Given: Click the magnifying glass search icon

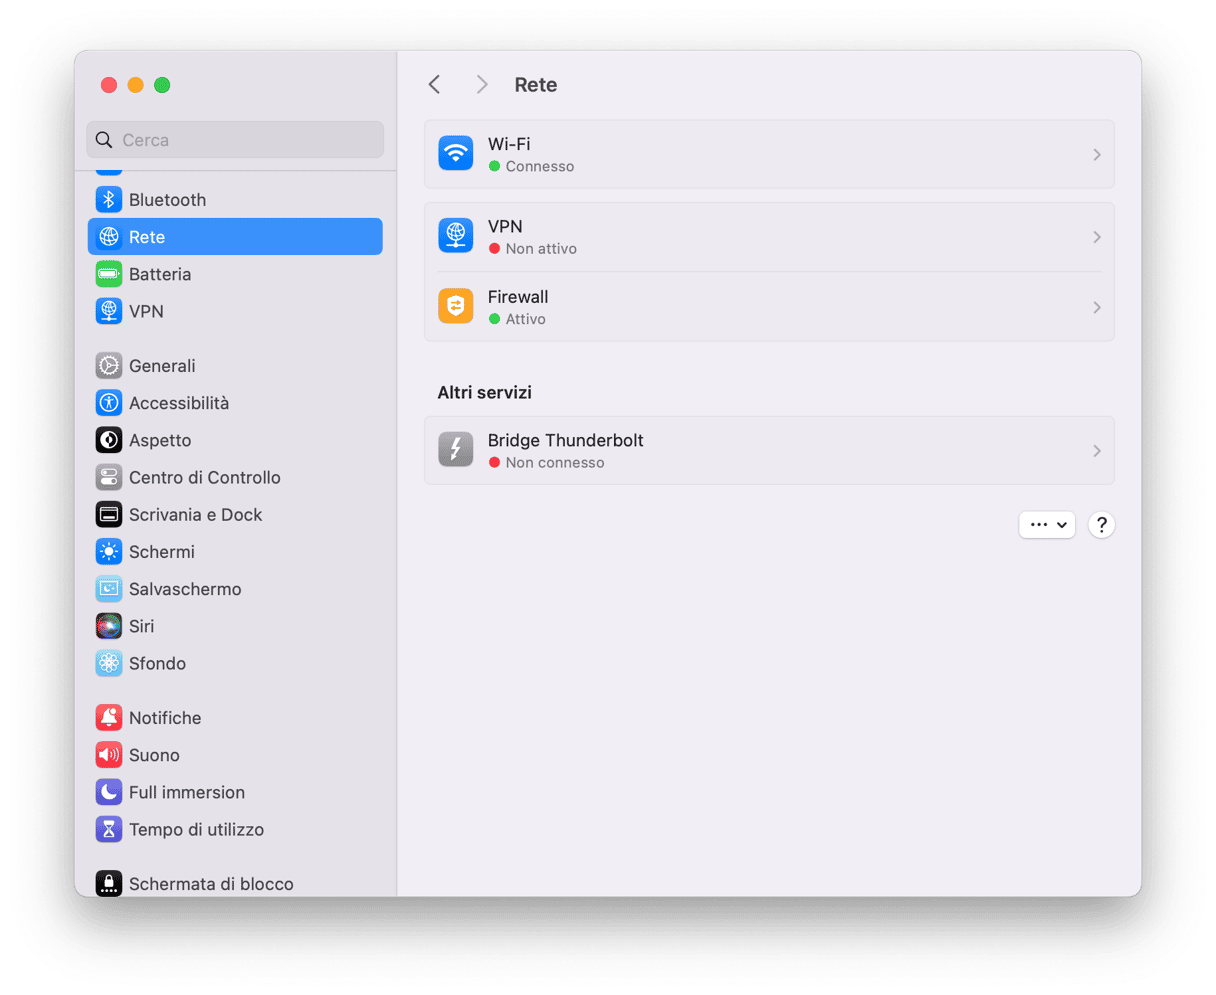Looking at the screenshot, I should coord(104,140).
